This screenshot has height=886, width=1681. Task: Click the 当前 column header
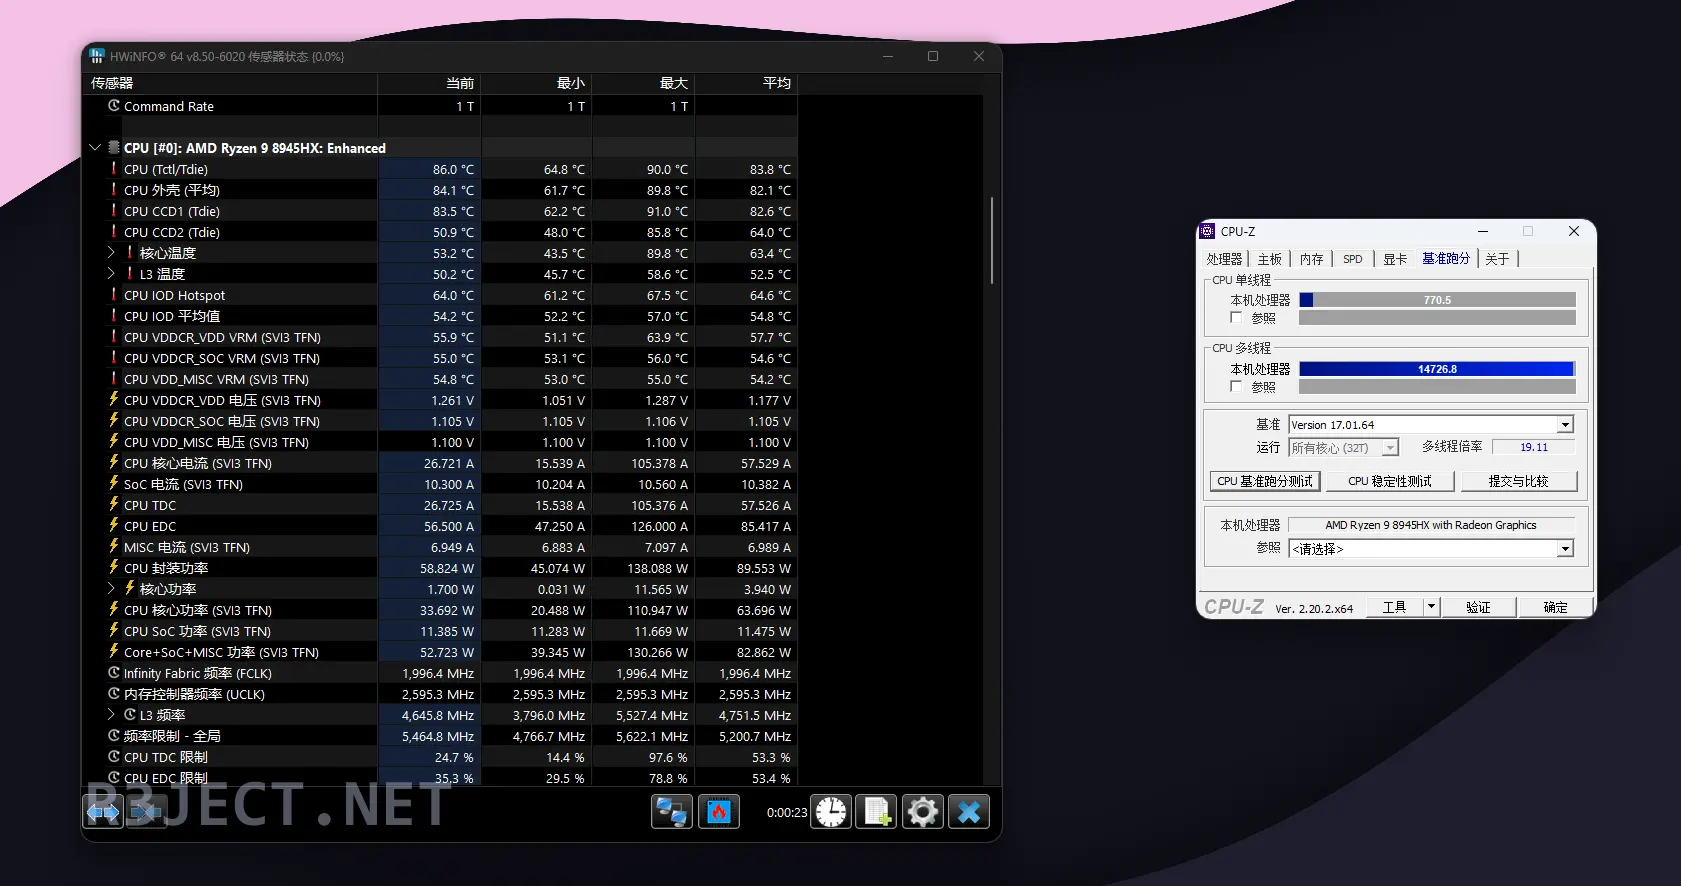tap(430, 83)
